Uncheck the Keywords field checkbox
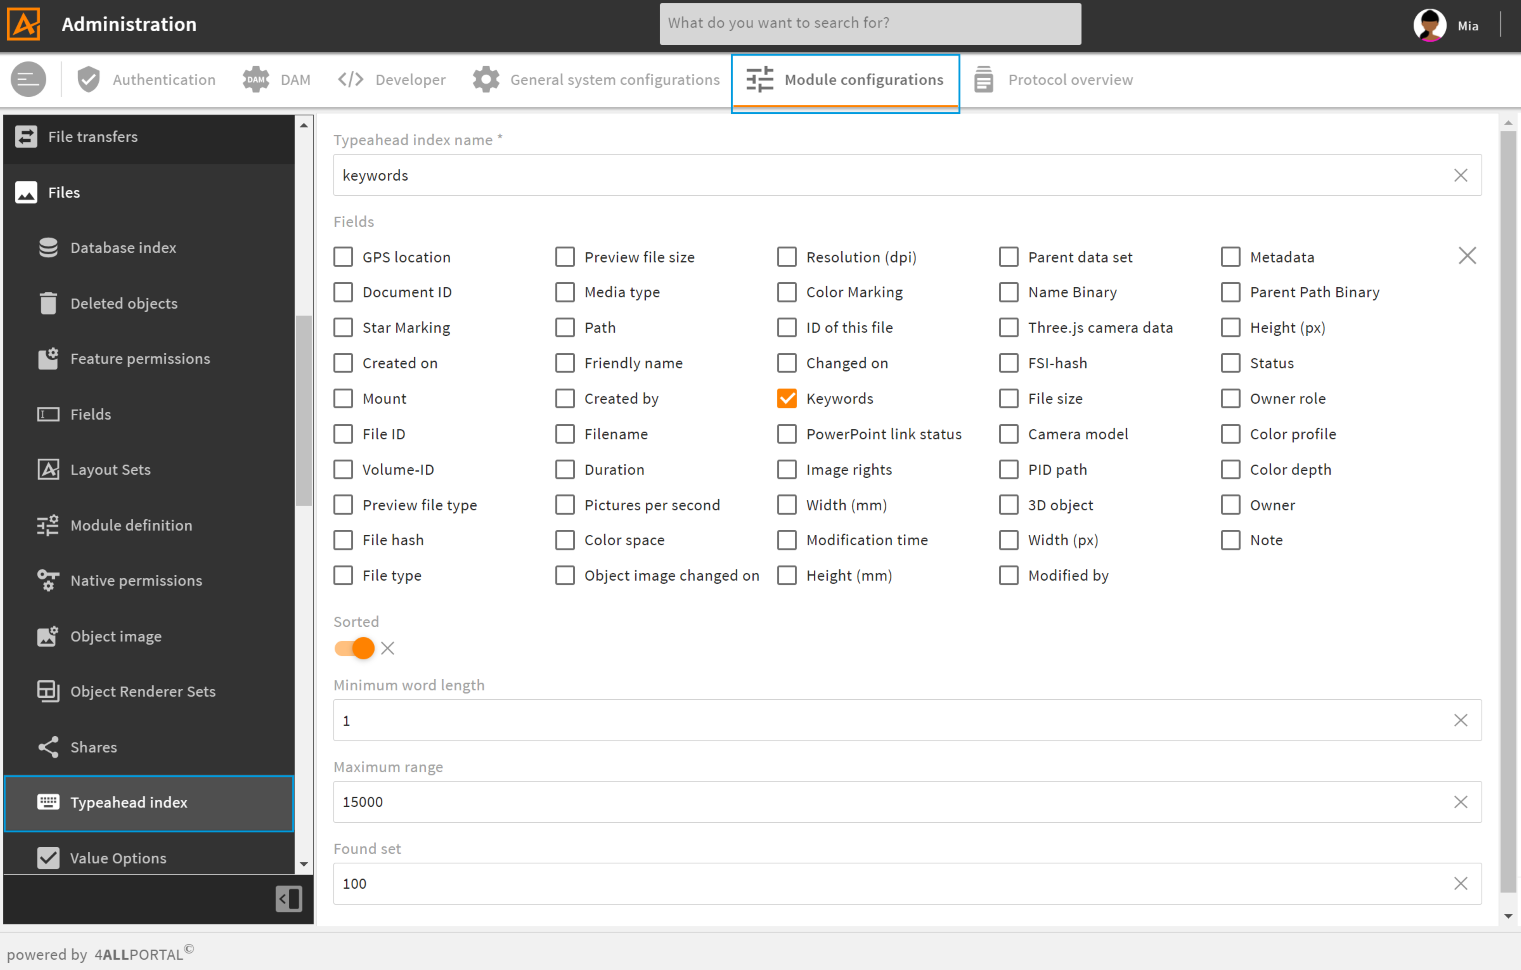 tap(787, 399)
